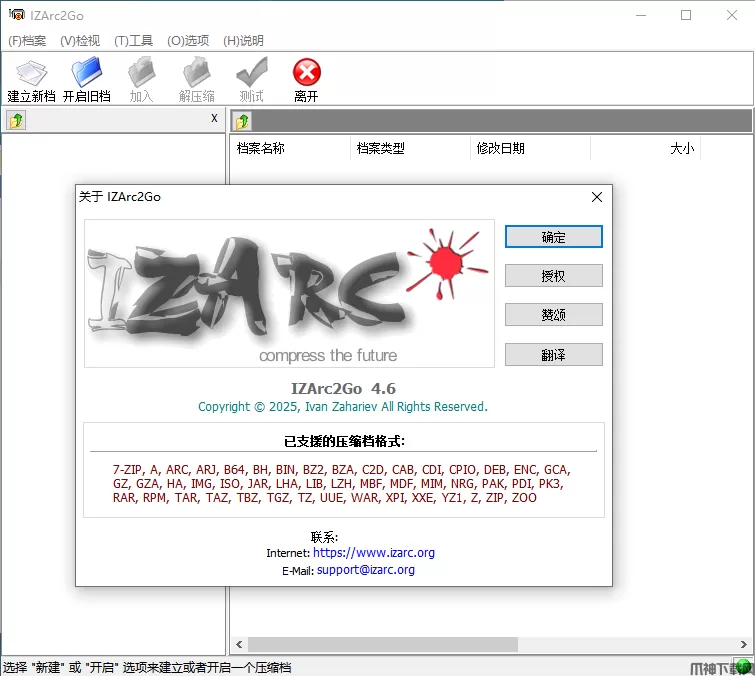Click the 已支援的压缩档格式 heading

[344, 441]
